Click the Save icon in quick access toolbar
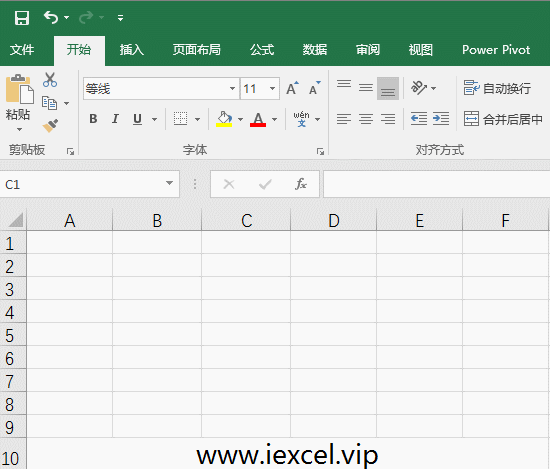Viewport: 550px width, 469px height. point(22,18)
